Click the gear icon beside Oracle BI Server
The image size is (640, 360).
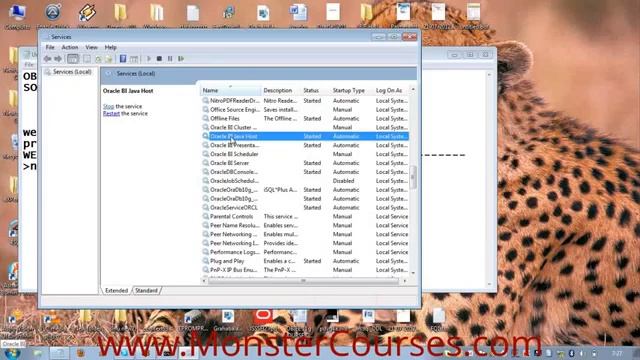point(206,163)
